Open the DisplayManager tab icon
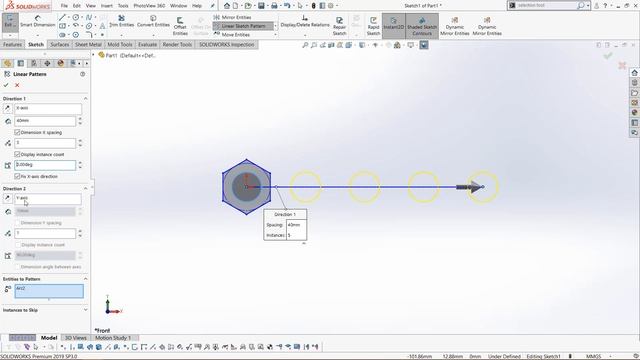The height and width of the screenshot is (360, 640). [60, 63]
